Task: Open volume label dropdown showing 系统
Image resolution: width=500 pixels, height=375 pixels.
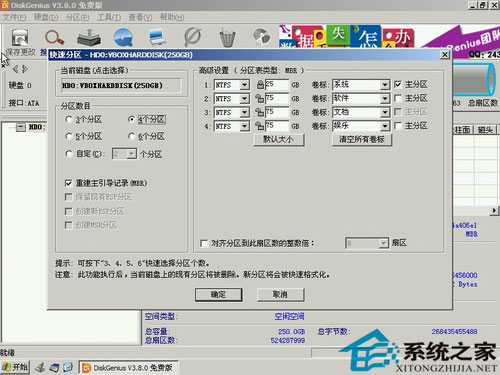Action: pos(385,85)
